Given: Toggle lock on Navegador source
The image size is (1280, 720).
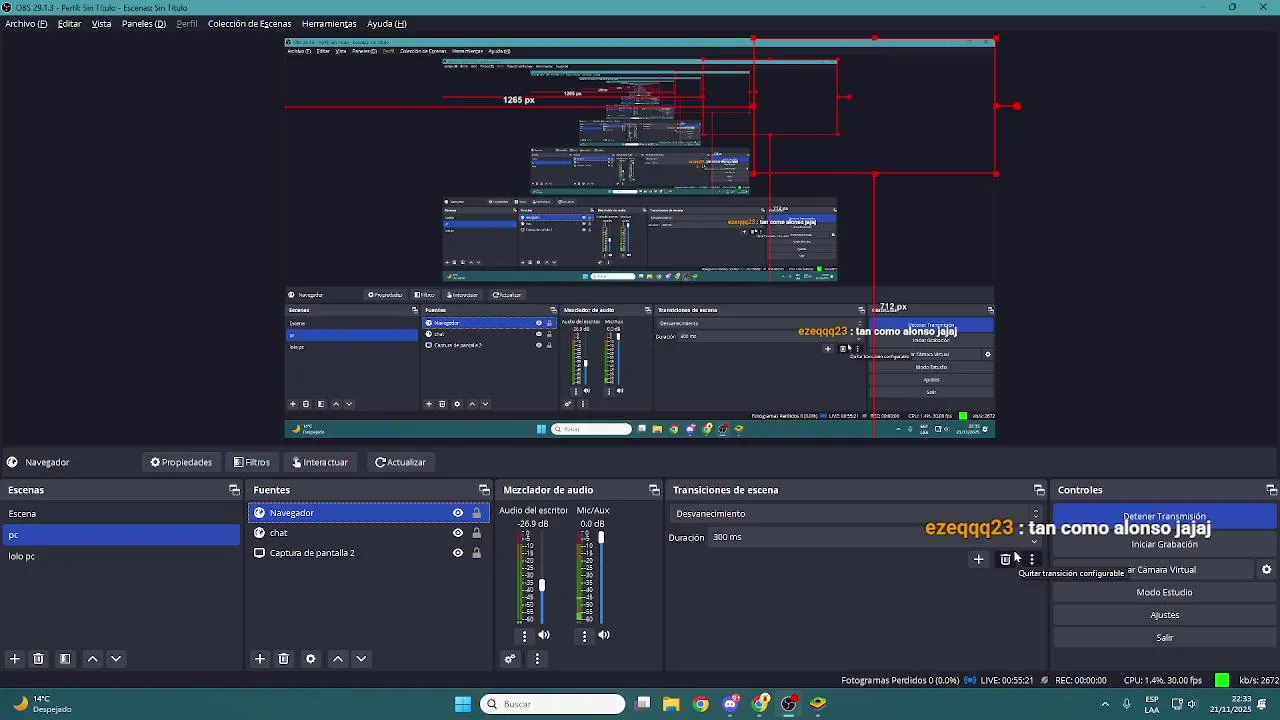Looking at the screenshot, I should point(476,513).
